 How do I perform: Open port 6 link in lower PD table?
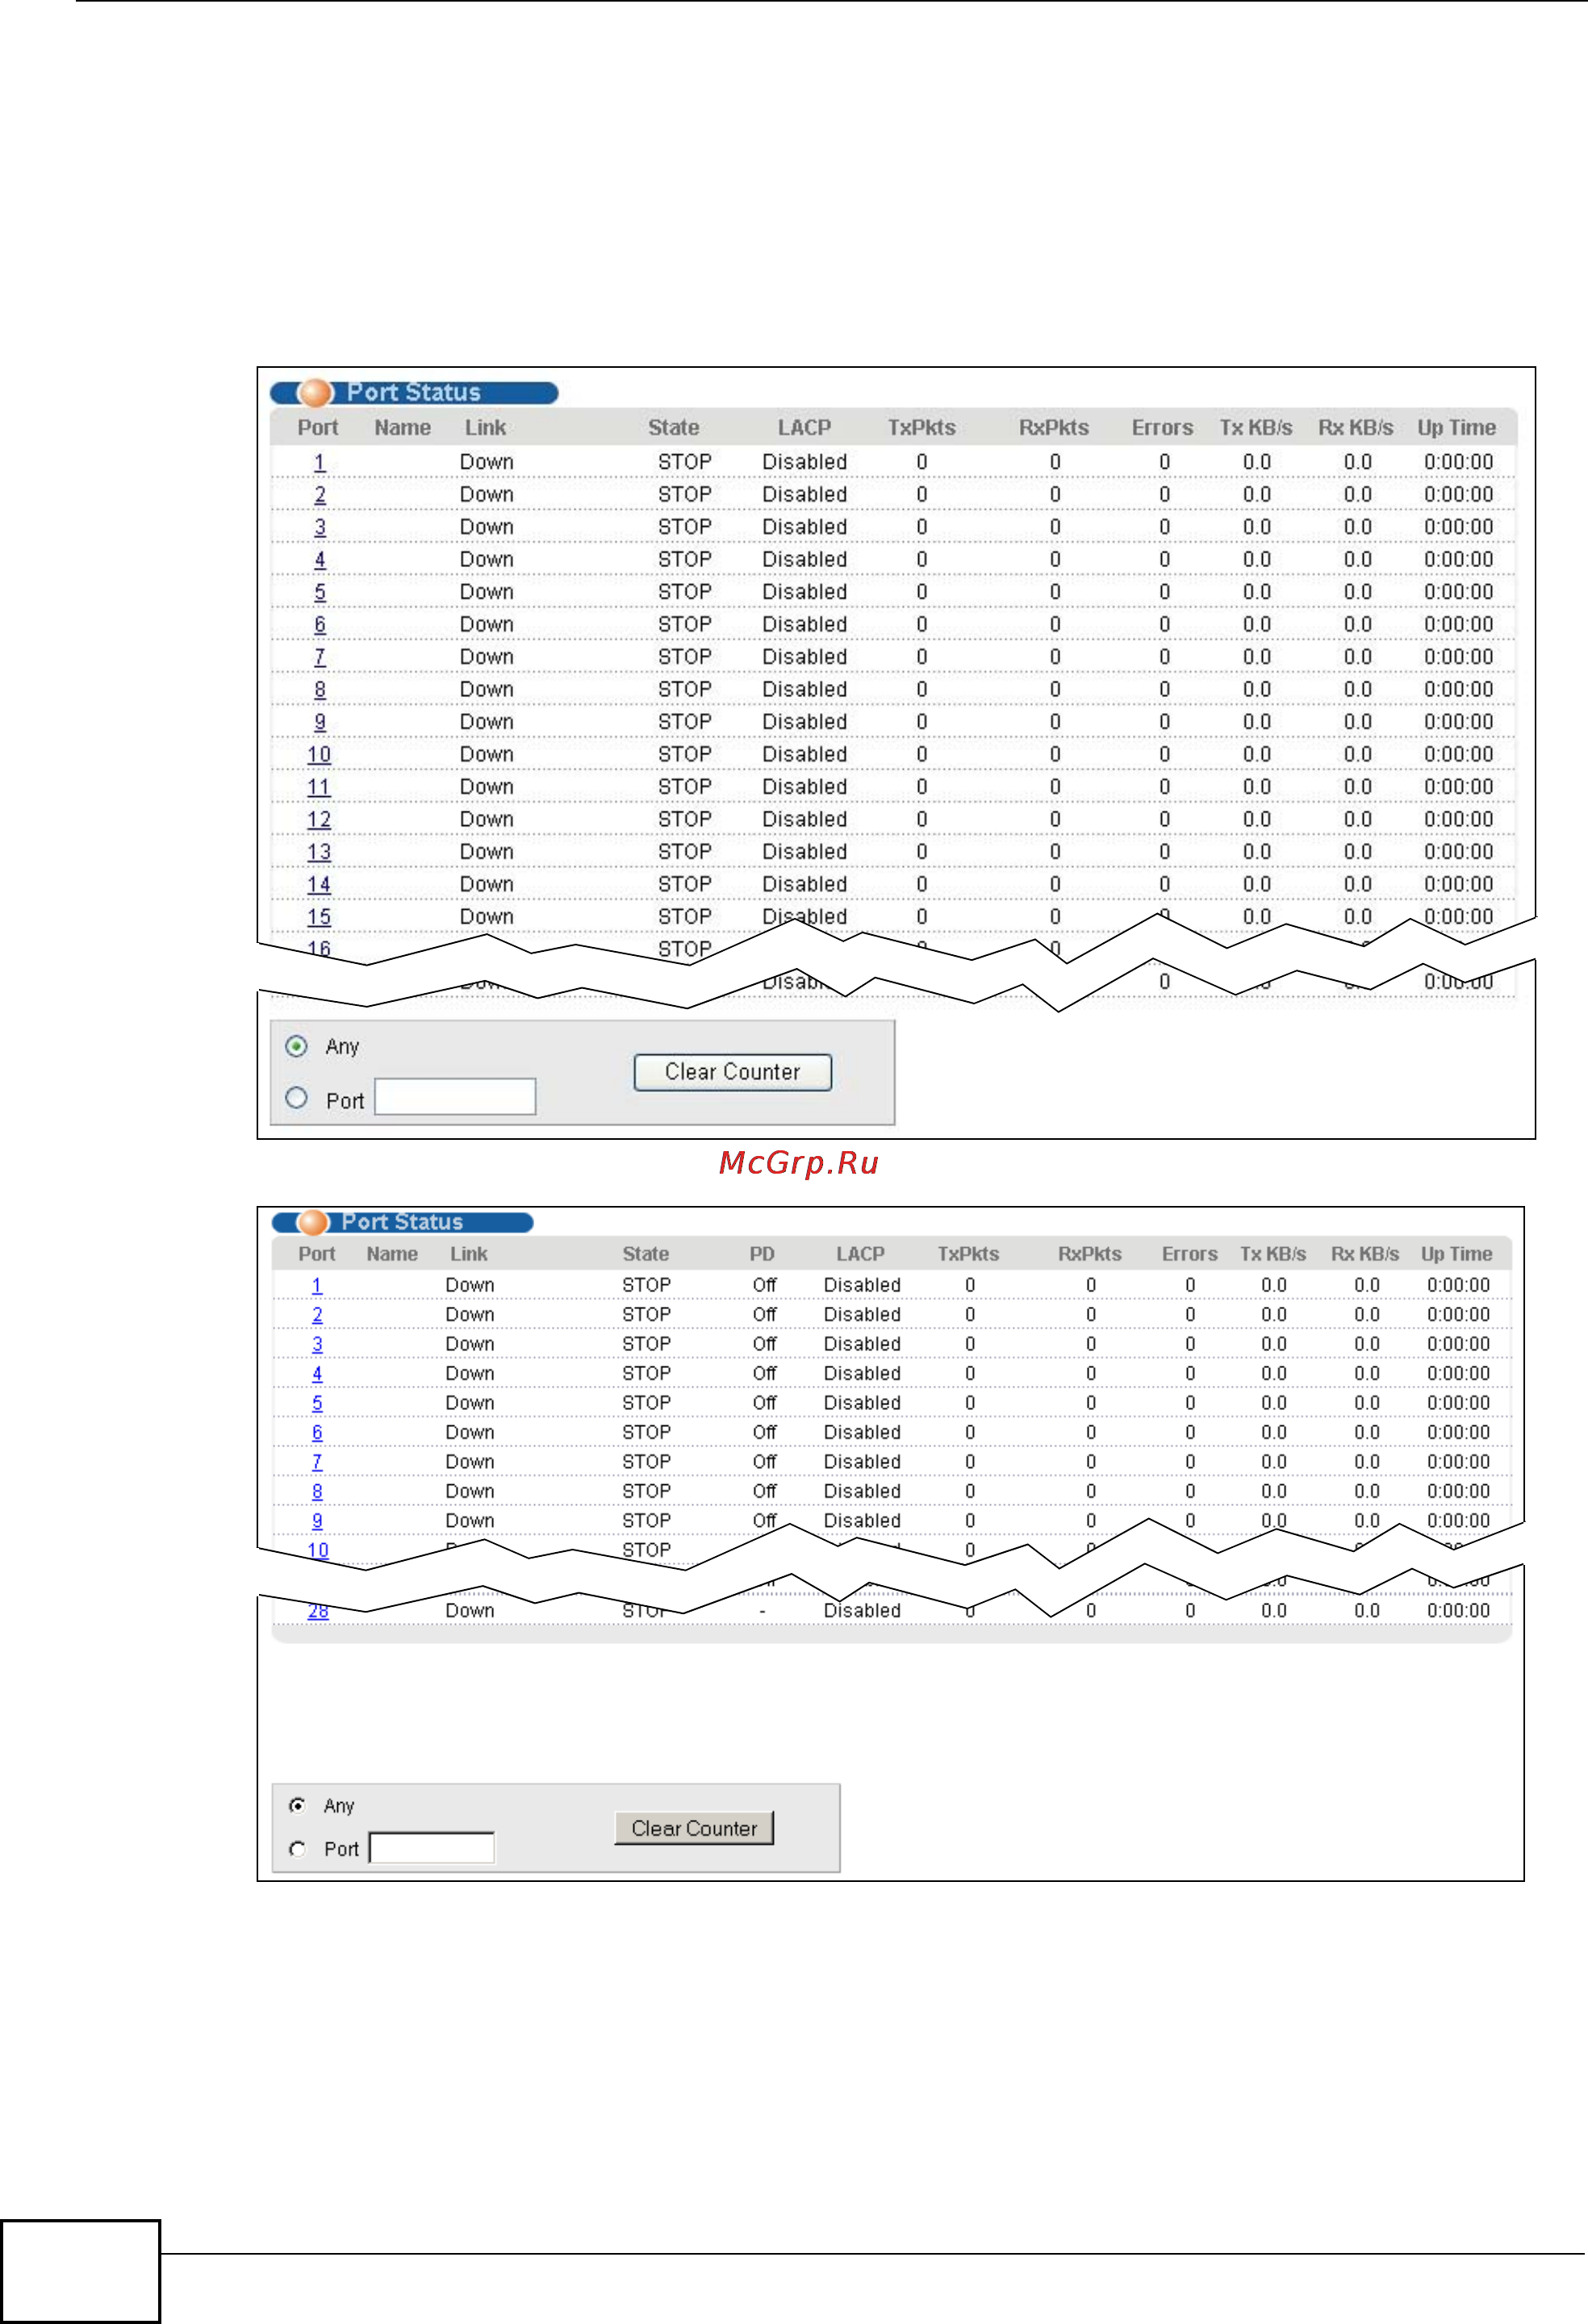coord(317,1433)
